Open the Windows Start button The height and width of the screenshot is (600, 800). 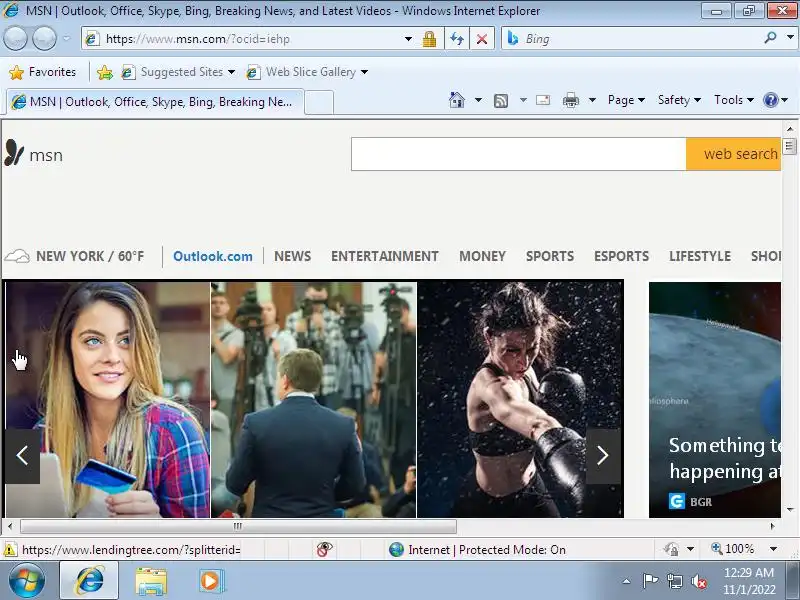click(26, 581)
